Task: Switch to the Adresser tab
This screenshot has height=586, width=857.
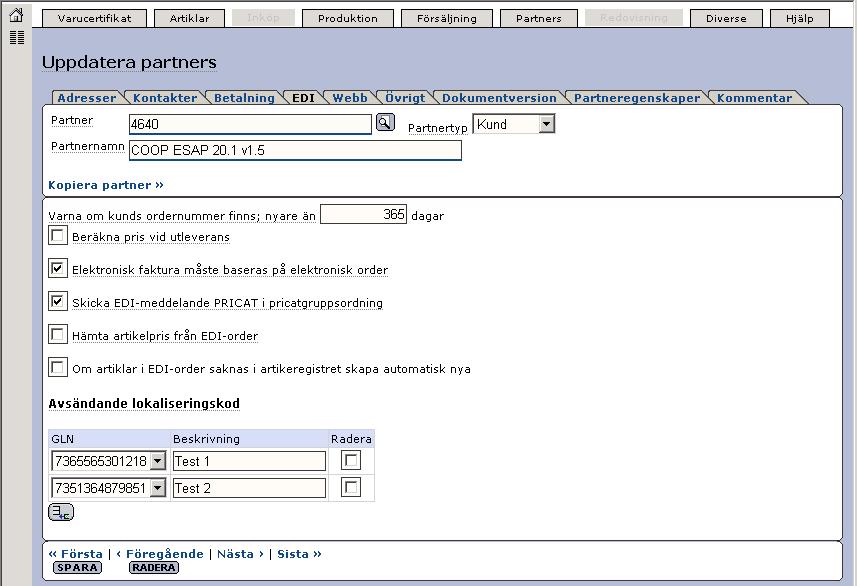Action: (87, 98)
